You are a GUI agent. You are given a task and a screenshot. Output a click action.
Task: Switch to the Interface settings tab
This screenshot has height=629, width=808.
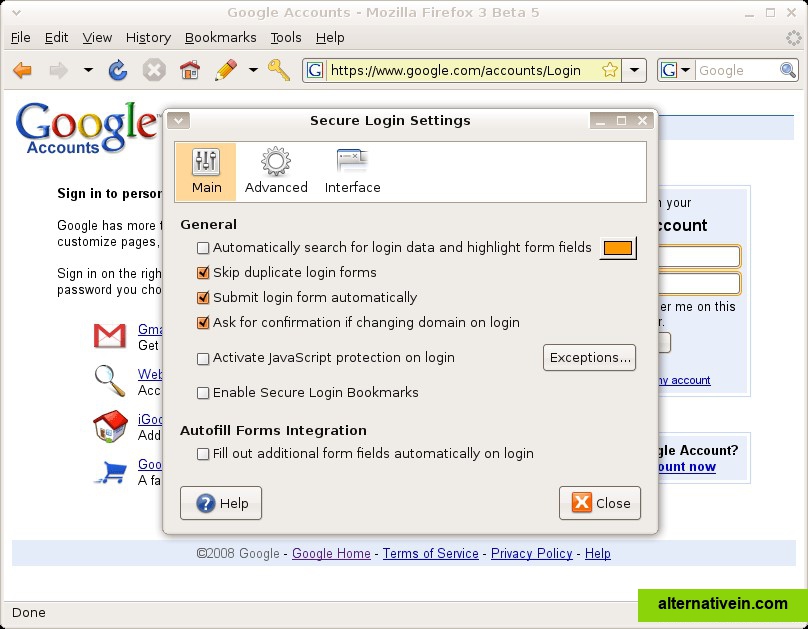tap(352, 171)
